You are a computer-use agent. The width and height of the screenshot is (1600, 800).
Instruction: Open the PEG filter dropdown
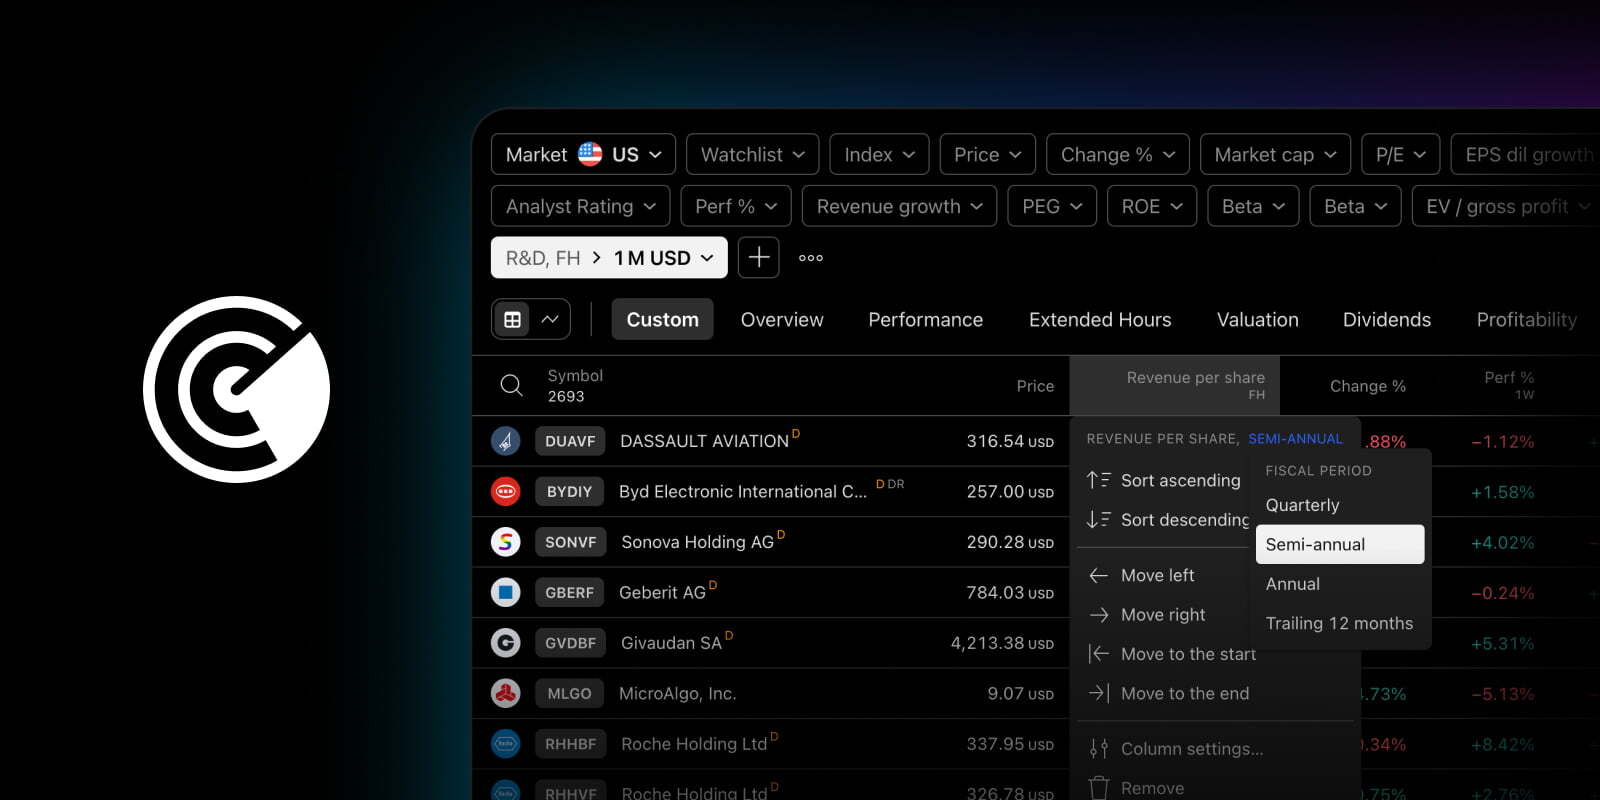(1052, 206)
